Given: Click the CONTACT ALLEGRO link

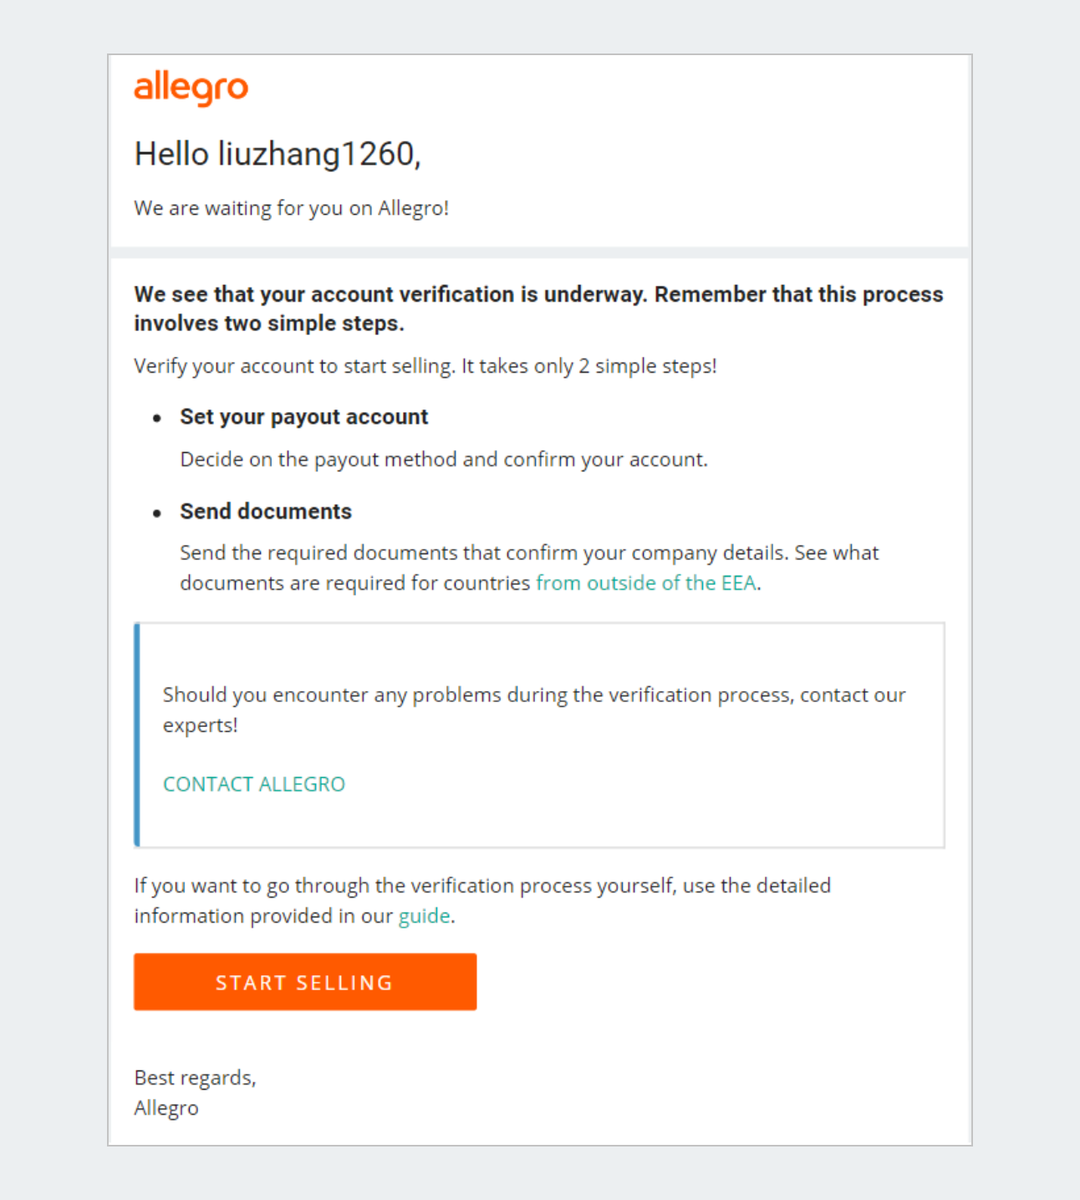Looking at the screenshot, I should click(254, 784).
